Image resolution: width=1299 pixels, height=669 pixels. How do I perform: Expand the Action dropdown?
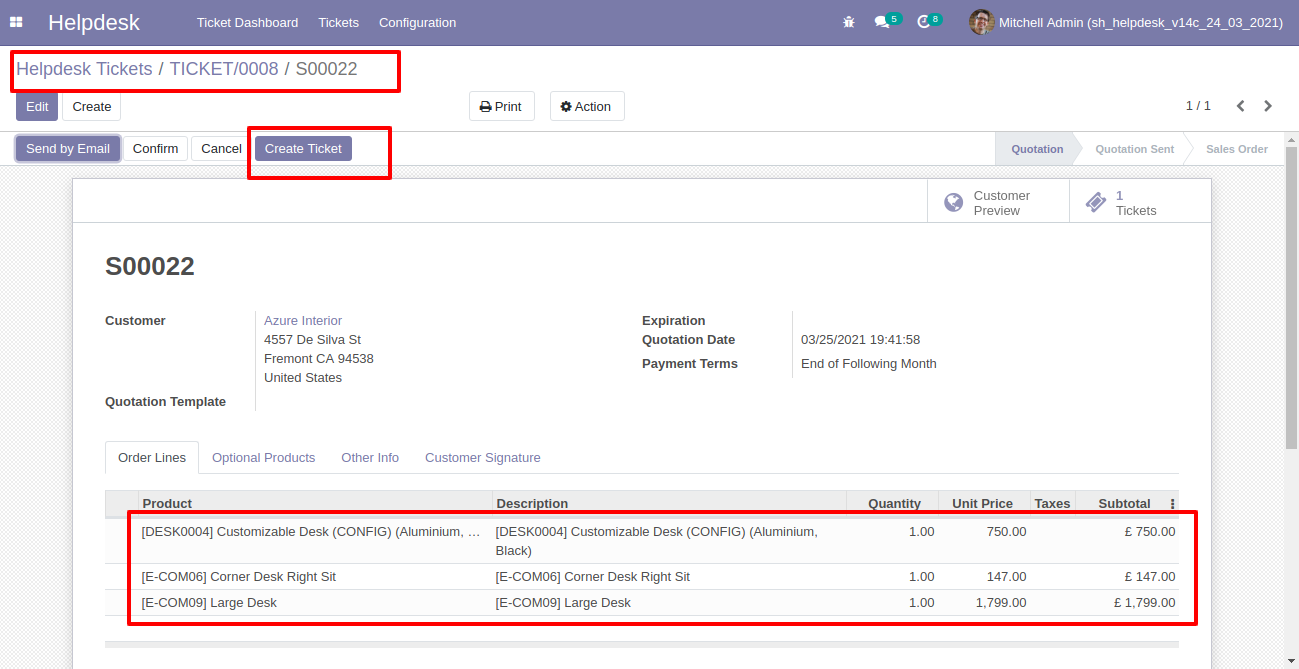586,106
